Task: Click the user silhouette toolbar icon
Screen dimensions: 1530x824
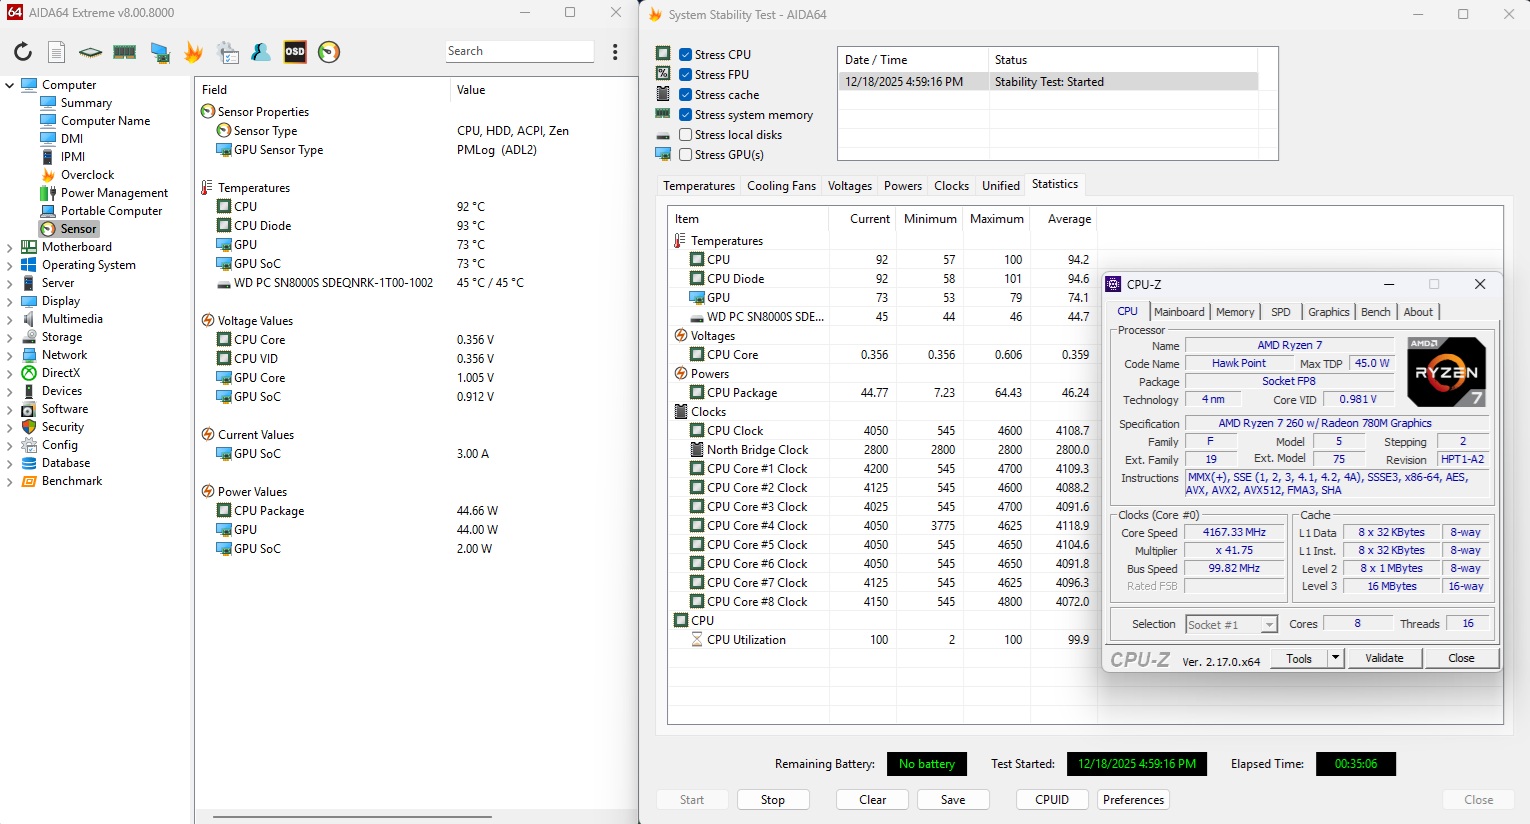Action: pyautogui.click(x=261, y=52)
